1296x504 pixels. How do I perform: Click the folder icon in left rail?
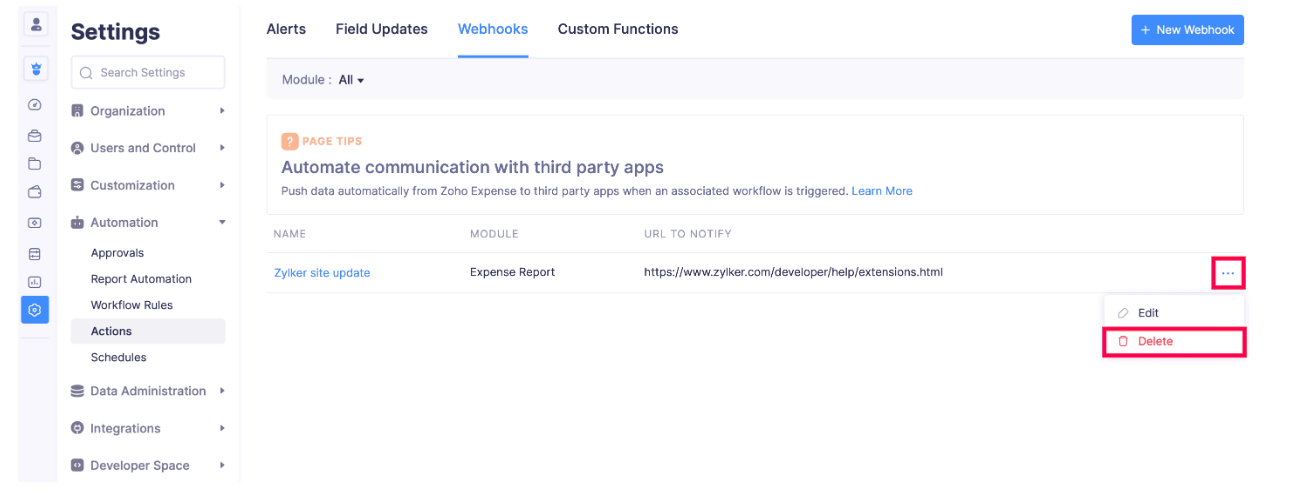point(35,164)
